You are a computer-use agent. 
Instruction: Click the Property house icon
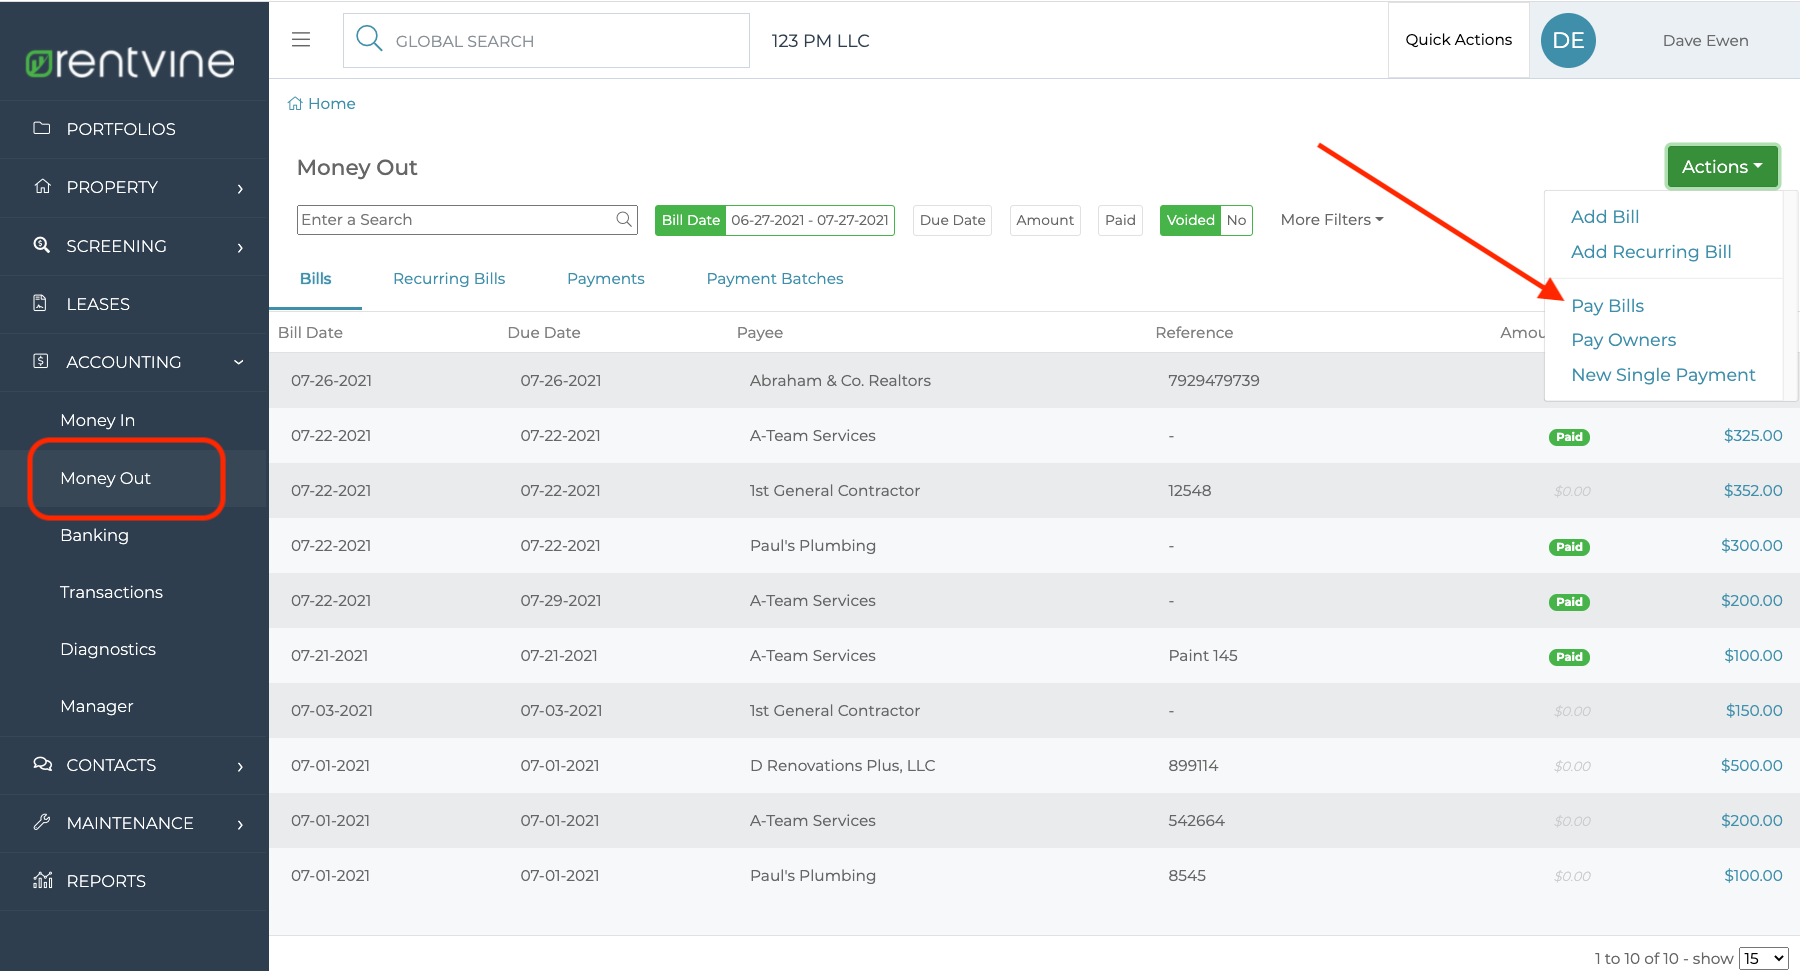(42, 186)
